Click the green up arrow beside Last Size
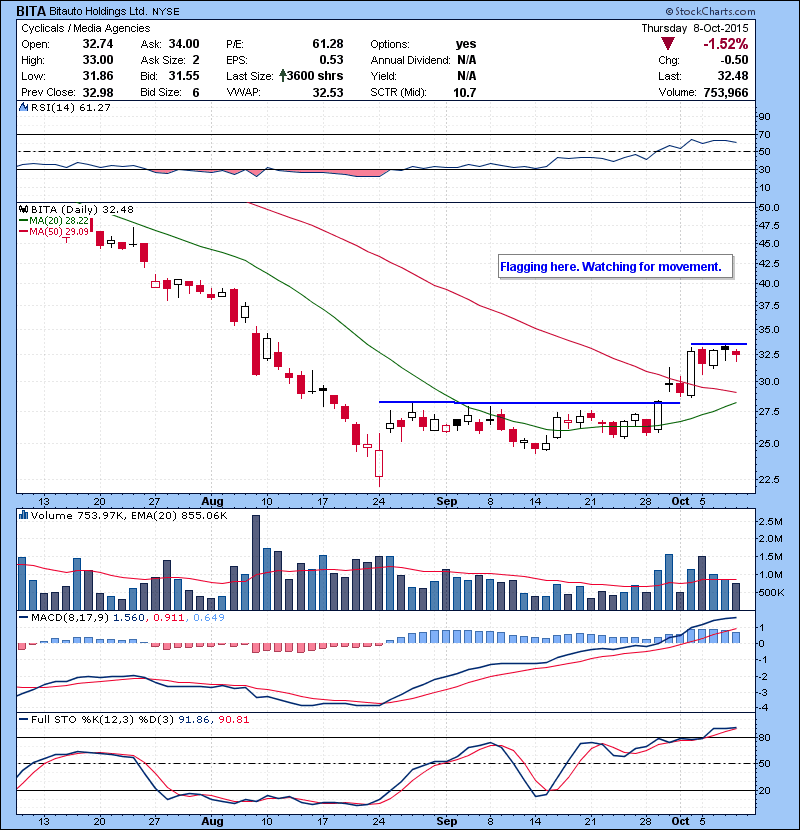The height and width of the screenshot is (830, 800). pos(283,76)
